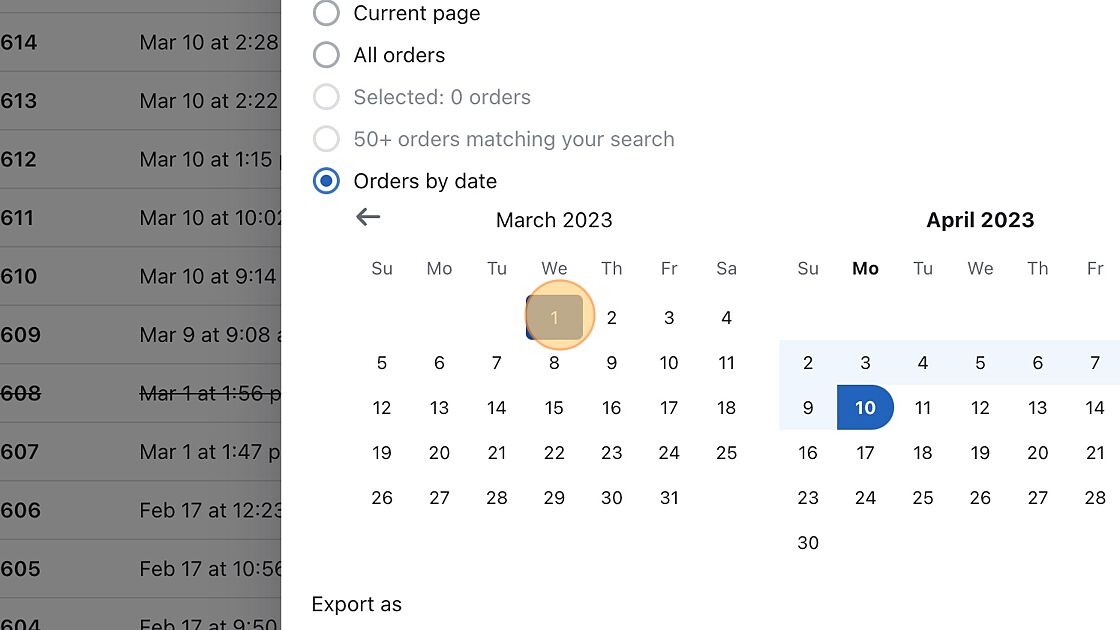Viewport: 1120px width, 630px height.
Task: Go to previous month with back arrow
Action: coord(368,217)
